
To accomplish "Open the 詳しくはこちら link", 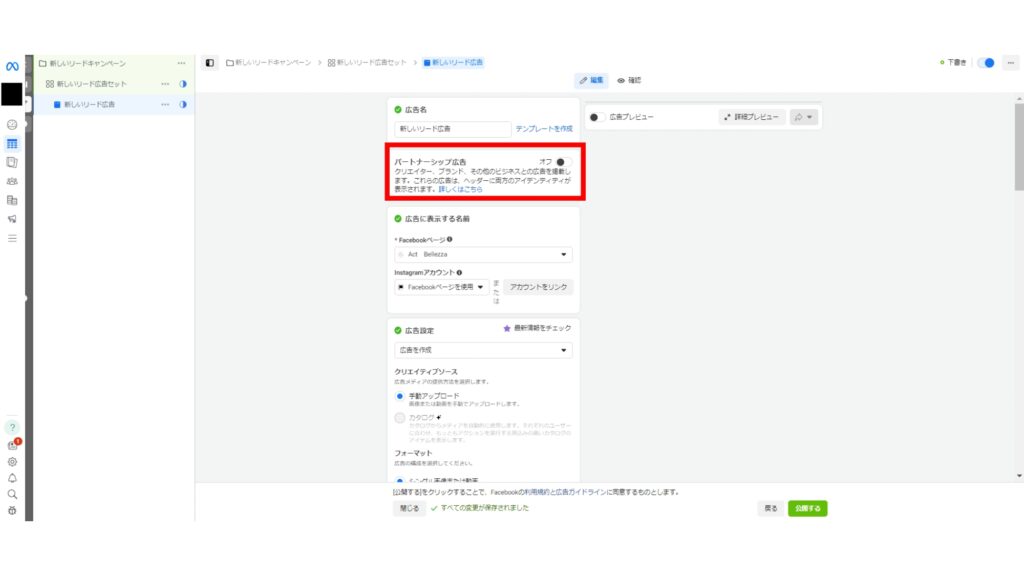I will (460, 189).
